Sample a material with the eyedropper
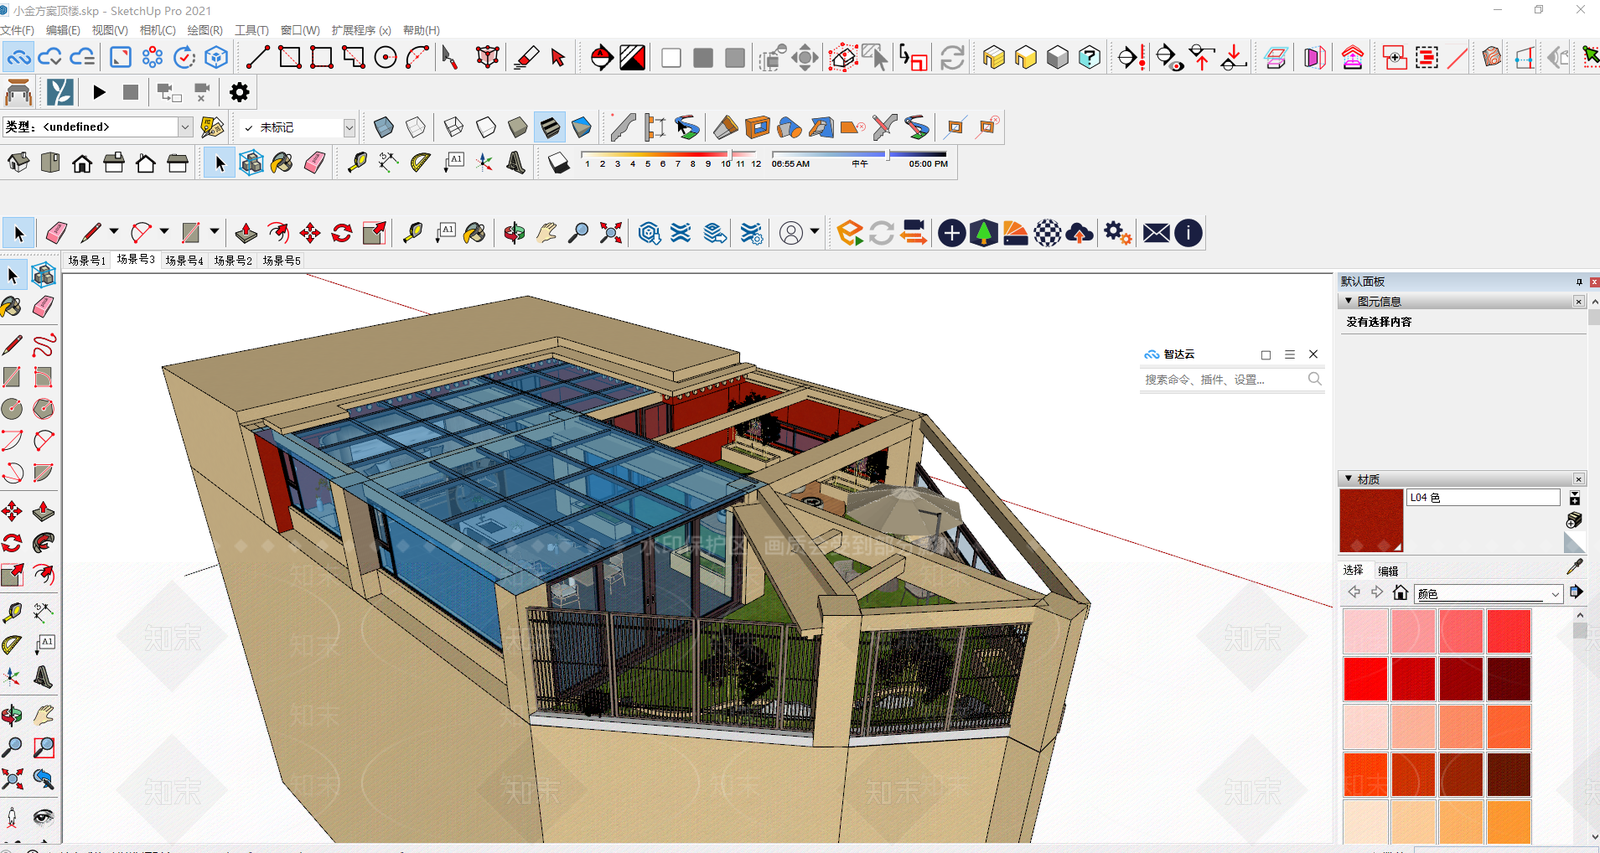This screenshot has width=1600, height=853. coord(1575,566)
